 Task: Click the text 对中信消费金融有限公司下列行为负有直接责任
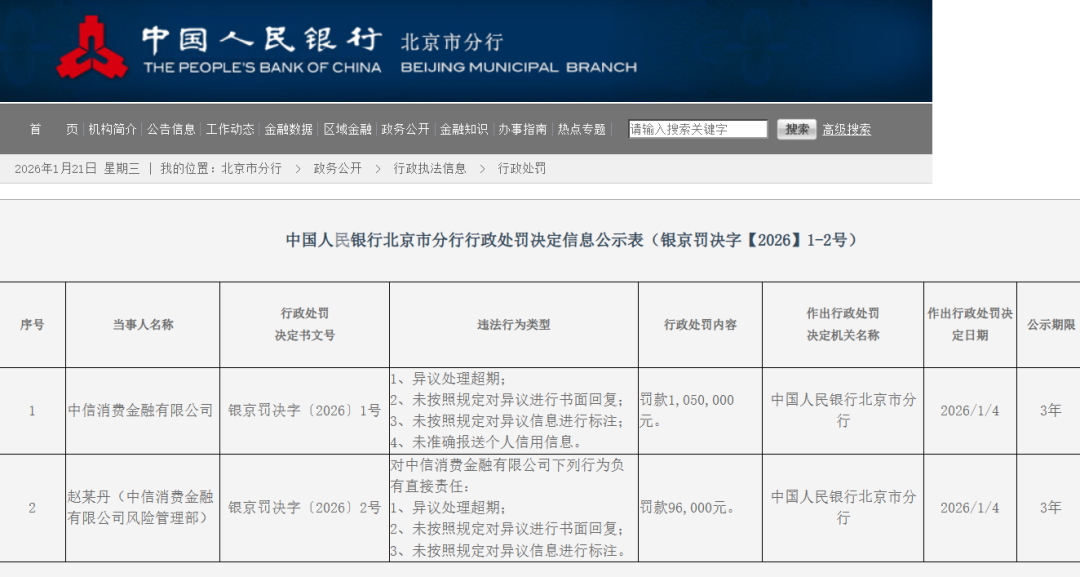point(508,475)
